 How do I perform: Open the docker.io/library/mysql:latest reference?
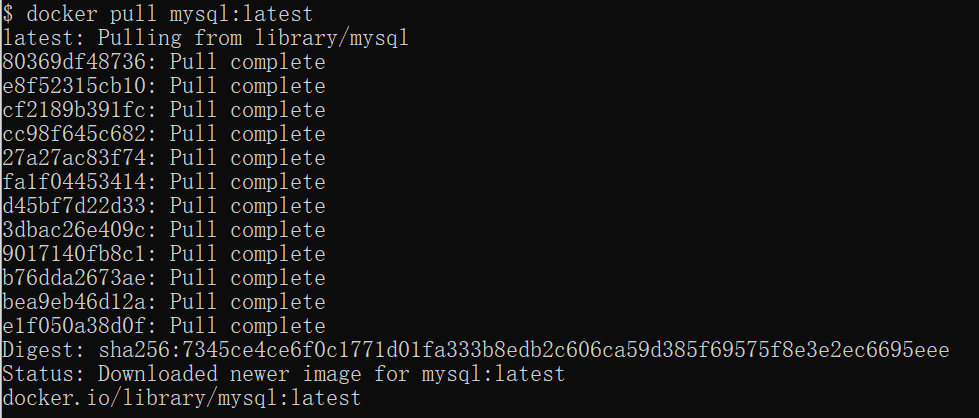pyautogui.click(x=180, y=398)
